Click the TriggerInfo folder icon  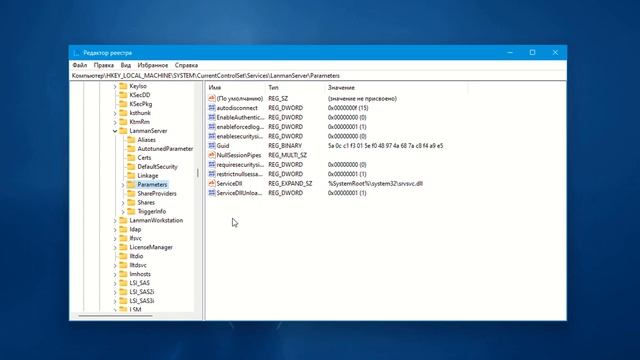click(131, 212)
